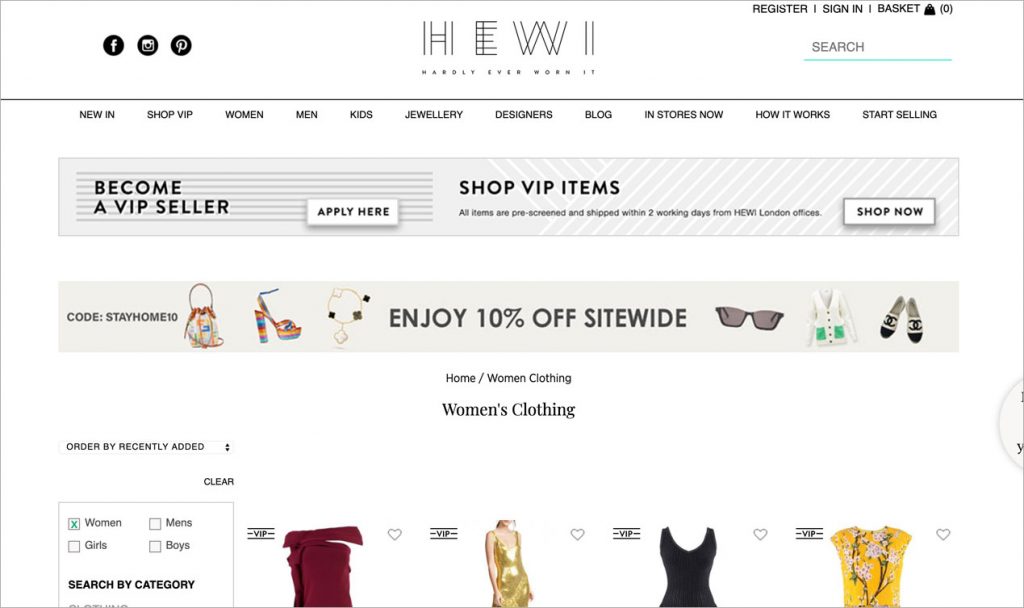Image resolution: width=1024 pixels, height=608 pixels.
Task: Favorite the burgundy off-shoulder dress with heart
Action: (x=394, y=534)
